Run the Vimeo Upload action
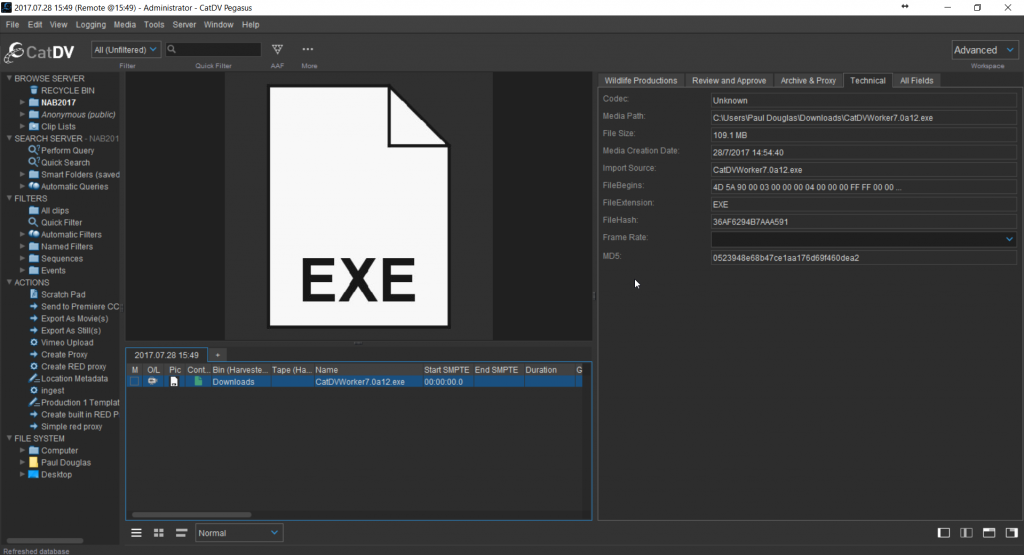Viewport: 1024px width, 555px height. pos(67,343)
